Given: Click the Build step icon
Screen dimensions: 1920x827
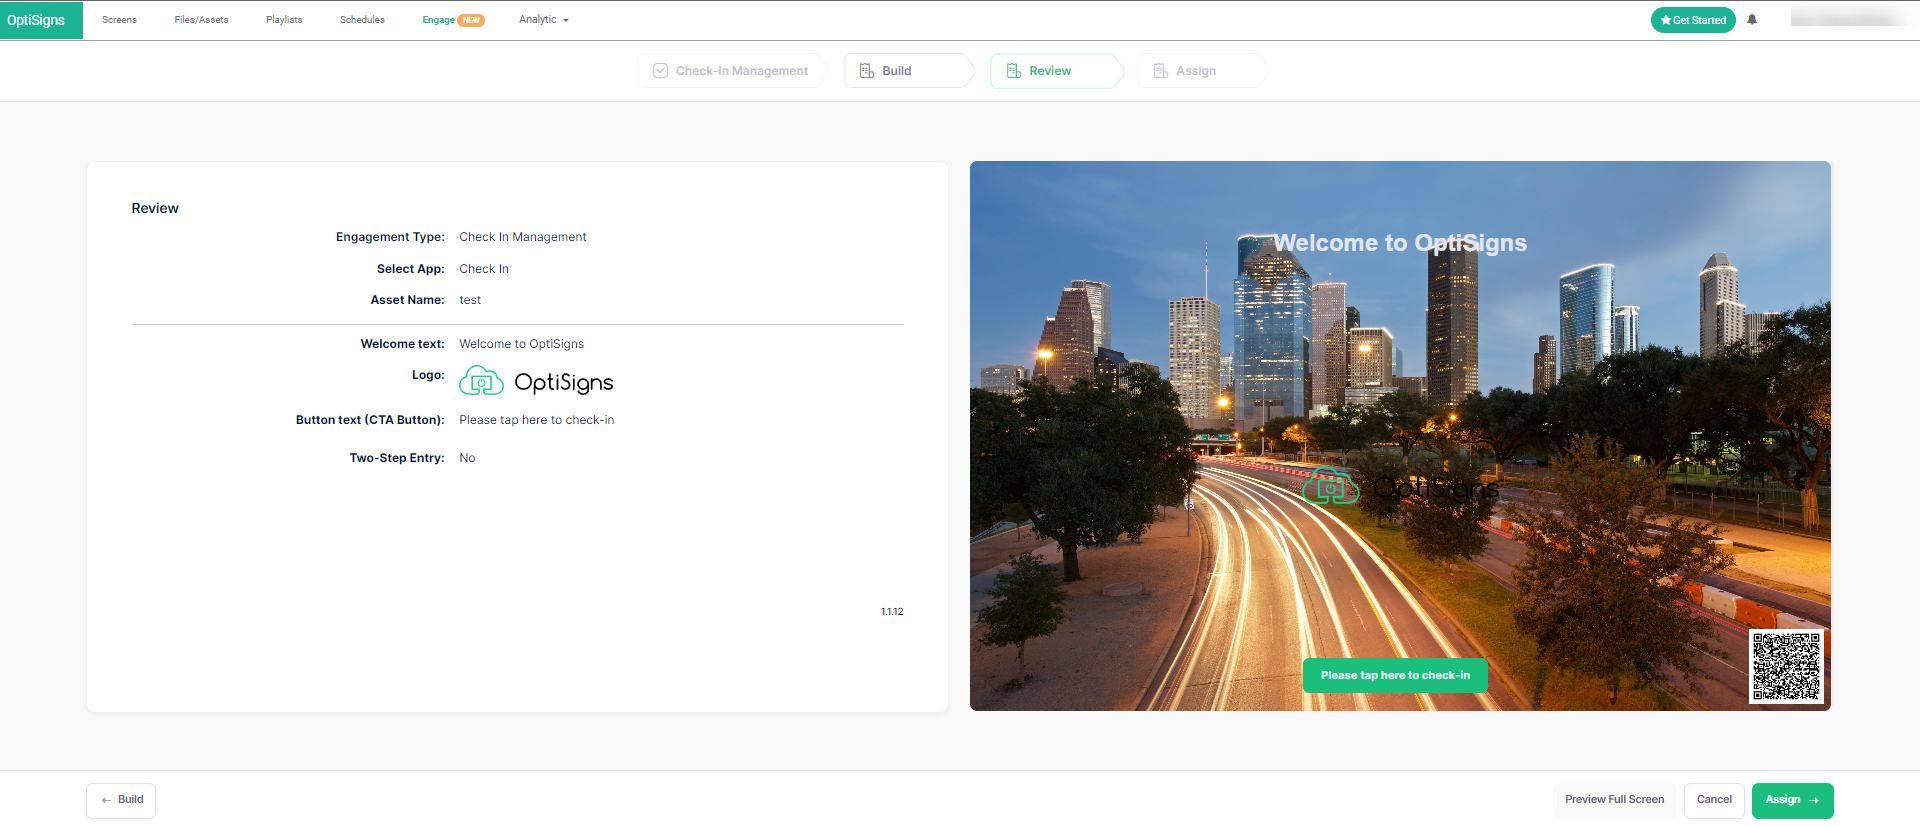Looking at the screenshot, I should tap(867, 71).
